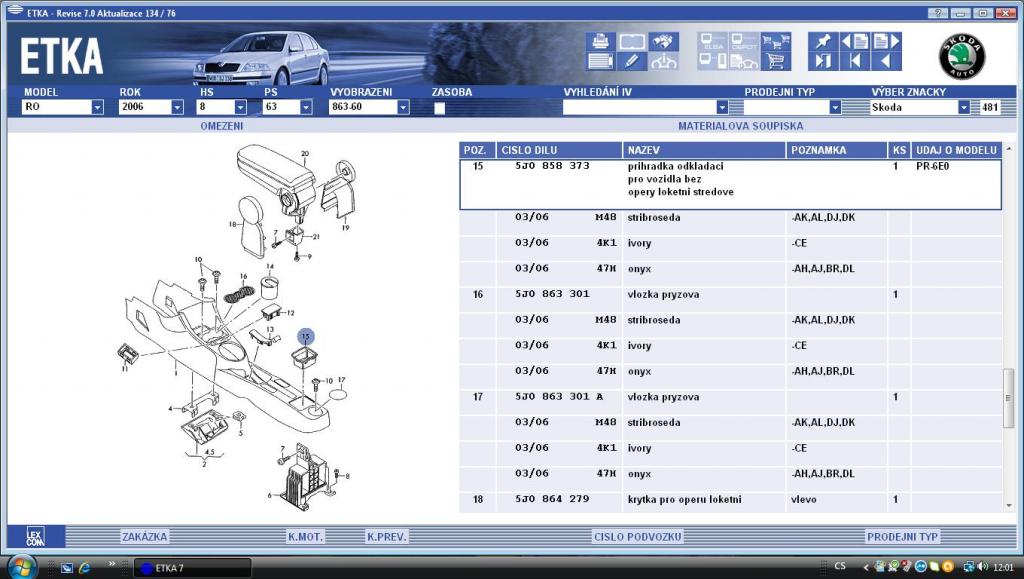The width and height of the screenshot is (1024, 579).
Task: Open the ROK year dropdown
Action: (x=177, y=107)
